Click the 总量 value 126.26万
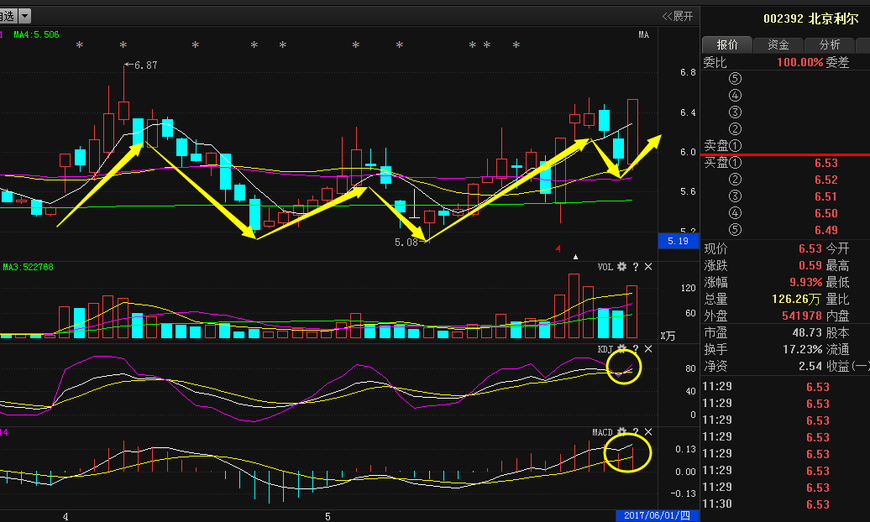Screen dimensions: 870x522 tap(796, 299)
